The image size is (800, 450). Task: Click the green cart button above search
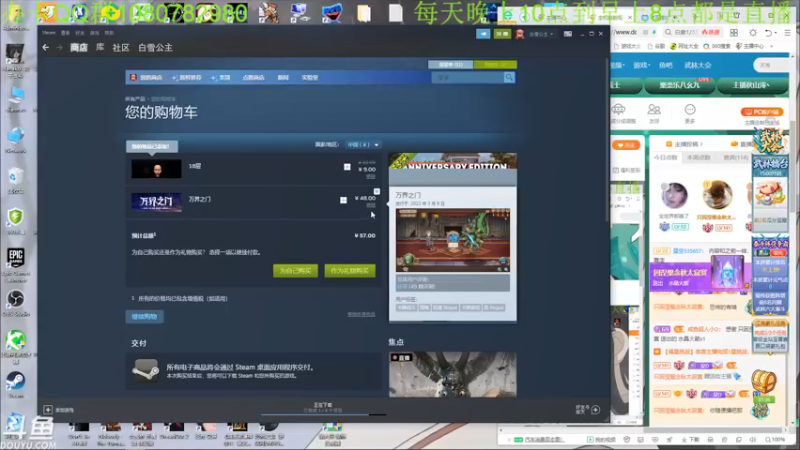pos(495,65)
